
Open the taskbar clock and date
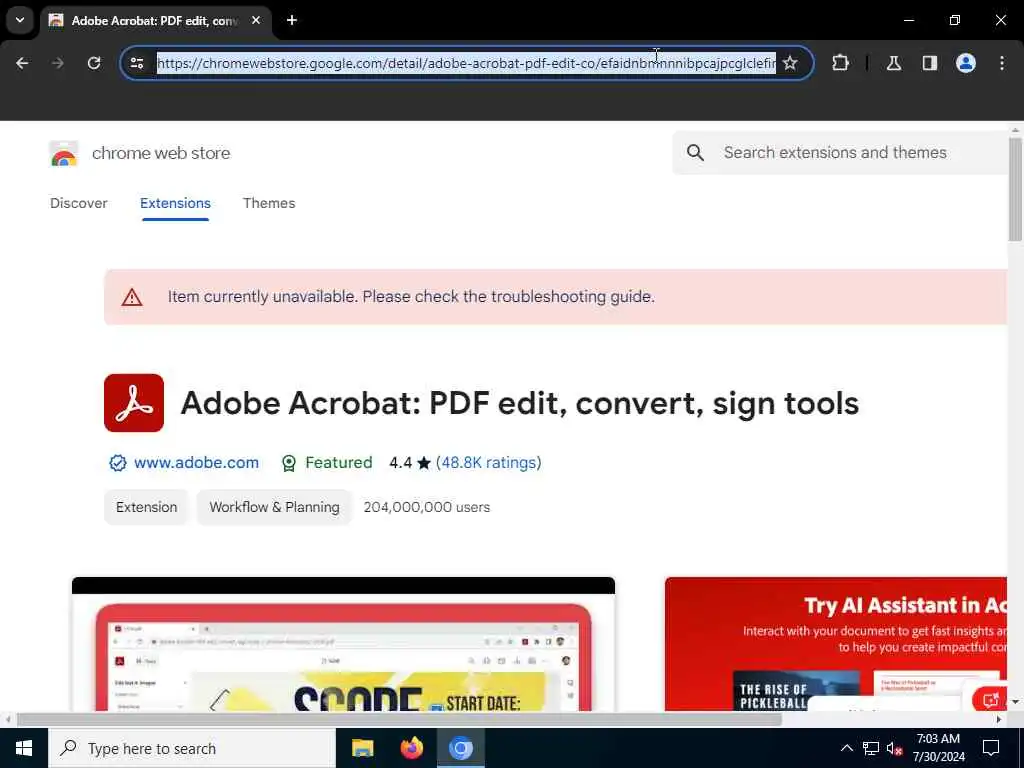[x=938, y=748]
